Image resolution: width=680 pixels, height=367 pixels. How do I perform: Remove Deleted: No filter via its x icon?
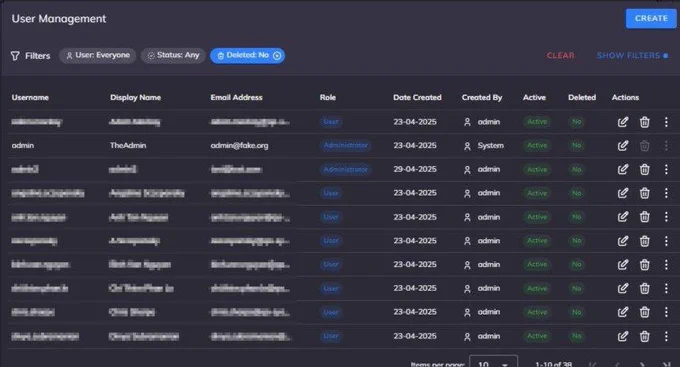click(x=277, y=56)
